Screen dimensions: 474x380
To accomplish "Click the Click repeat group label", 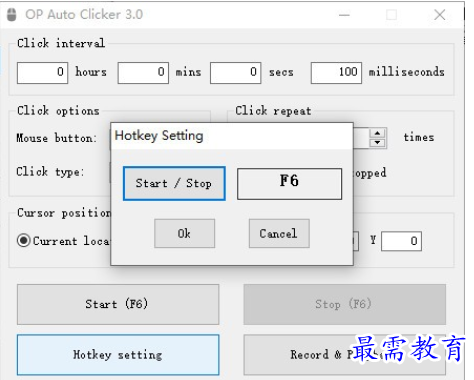I will coord(273,111).
